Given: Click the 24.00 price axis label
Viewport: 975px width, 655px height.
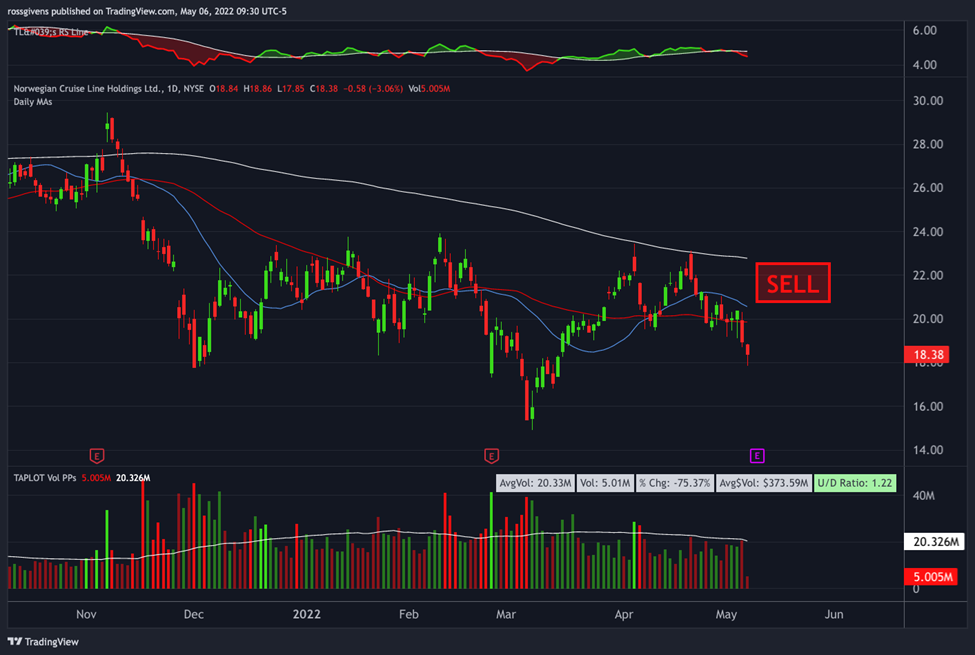Looking at the screenshot, I should point(928,232).
